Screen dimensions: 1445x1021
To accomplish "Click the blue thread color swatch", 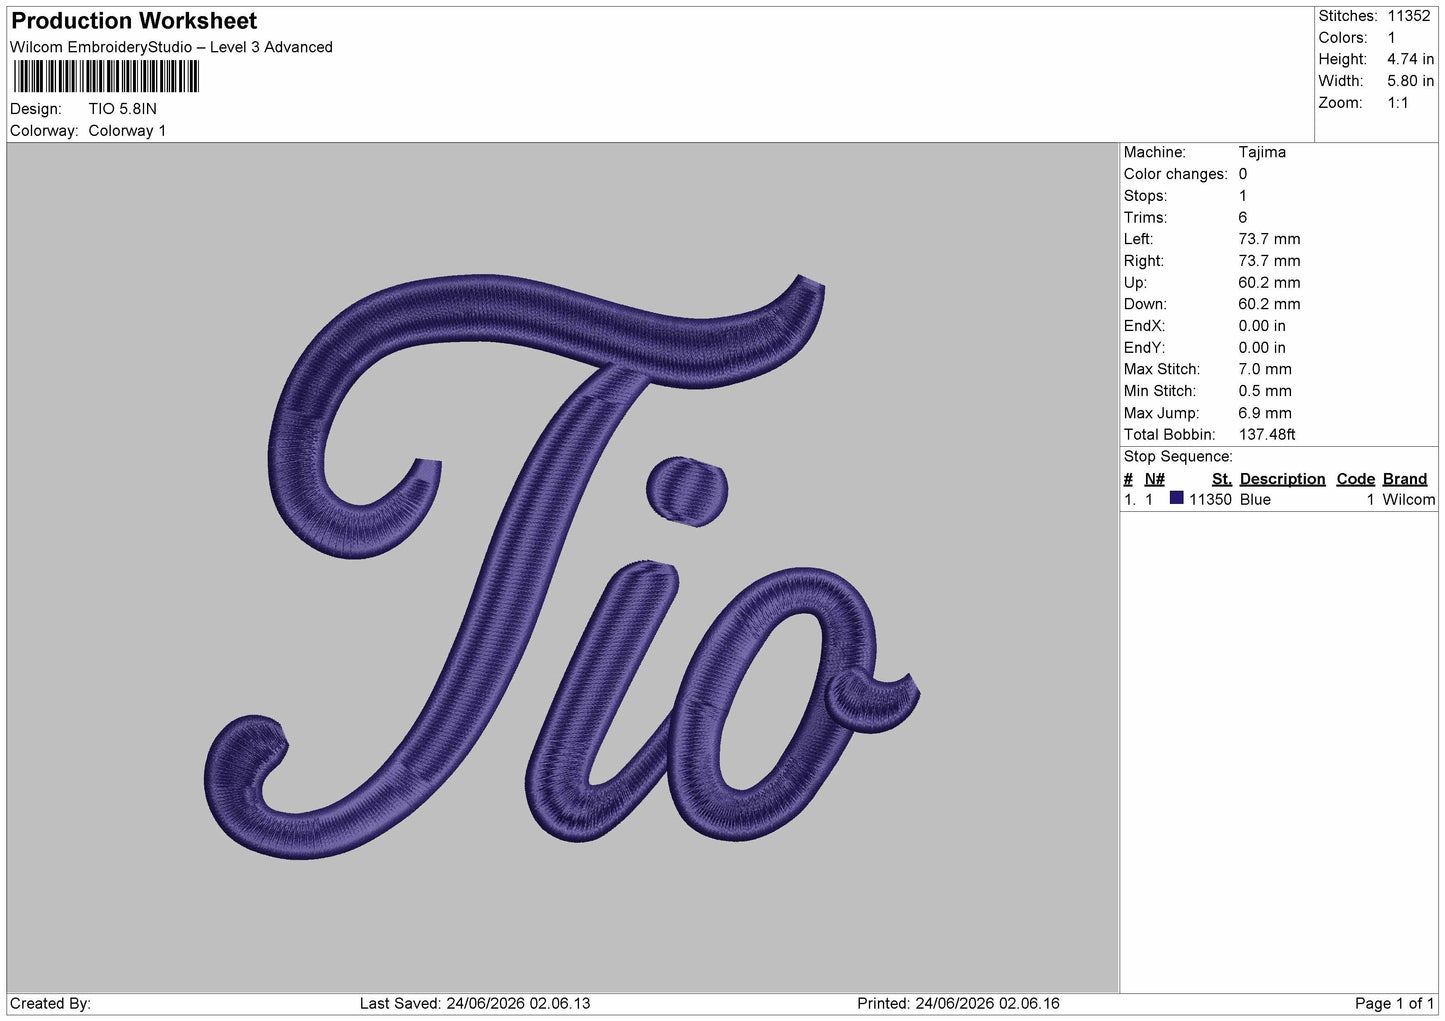I will click(1176, 498).
